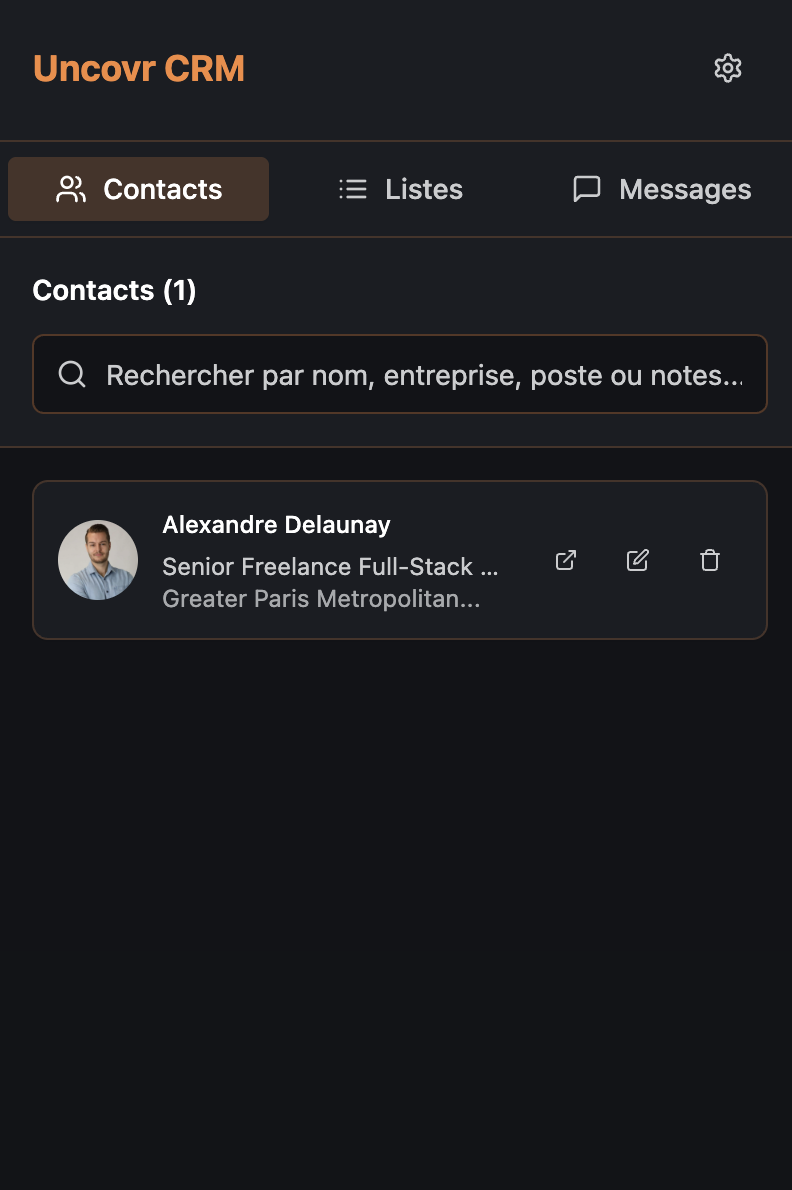Click the speech bubble icon beside Messages
Image resolution: width=792 pixels, height=1190 pixels.
pyautogui.click(x=587, y=189)
